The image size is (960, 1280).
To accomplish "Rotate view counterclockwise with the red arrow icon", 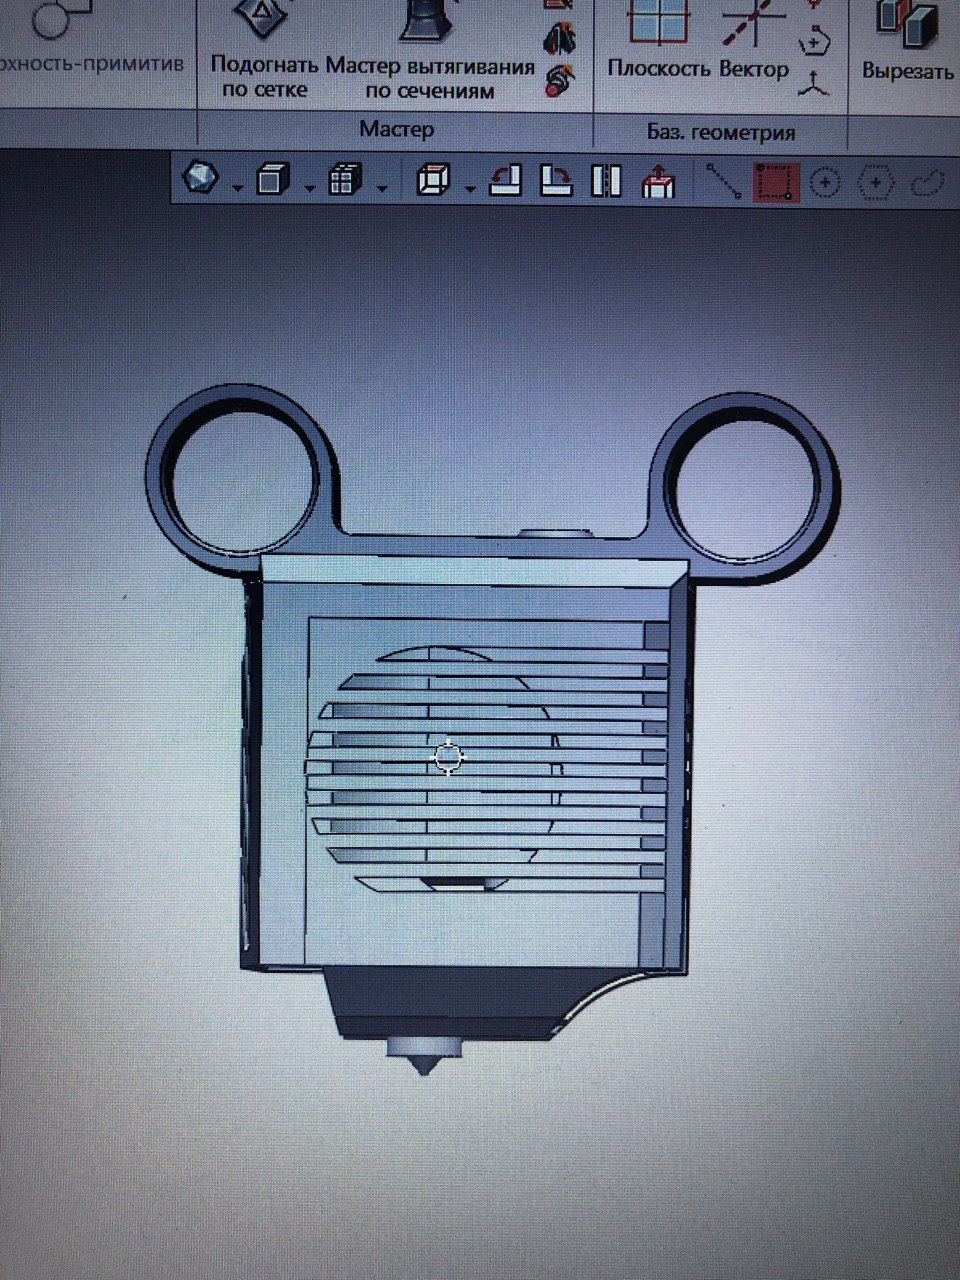I will 506,181.
